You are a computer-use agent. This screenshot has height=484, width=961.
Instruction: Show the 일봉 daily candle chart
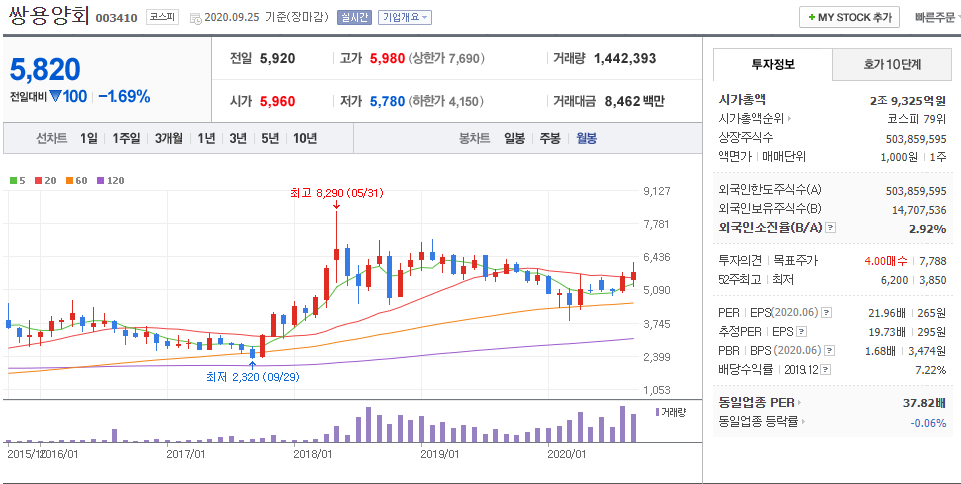514,138
